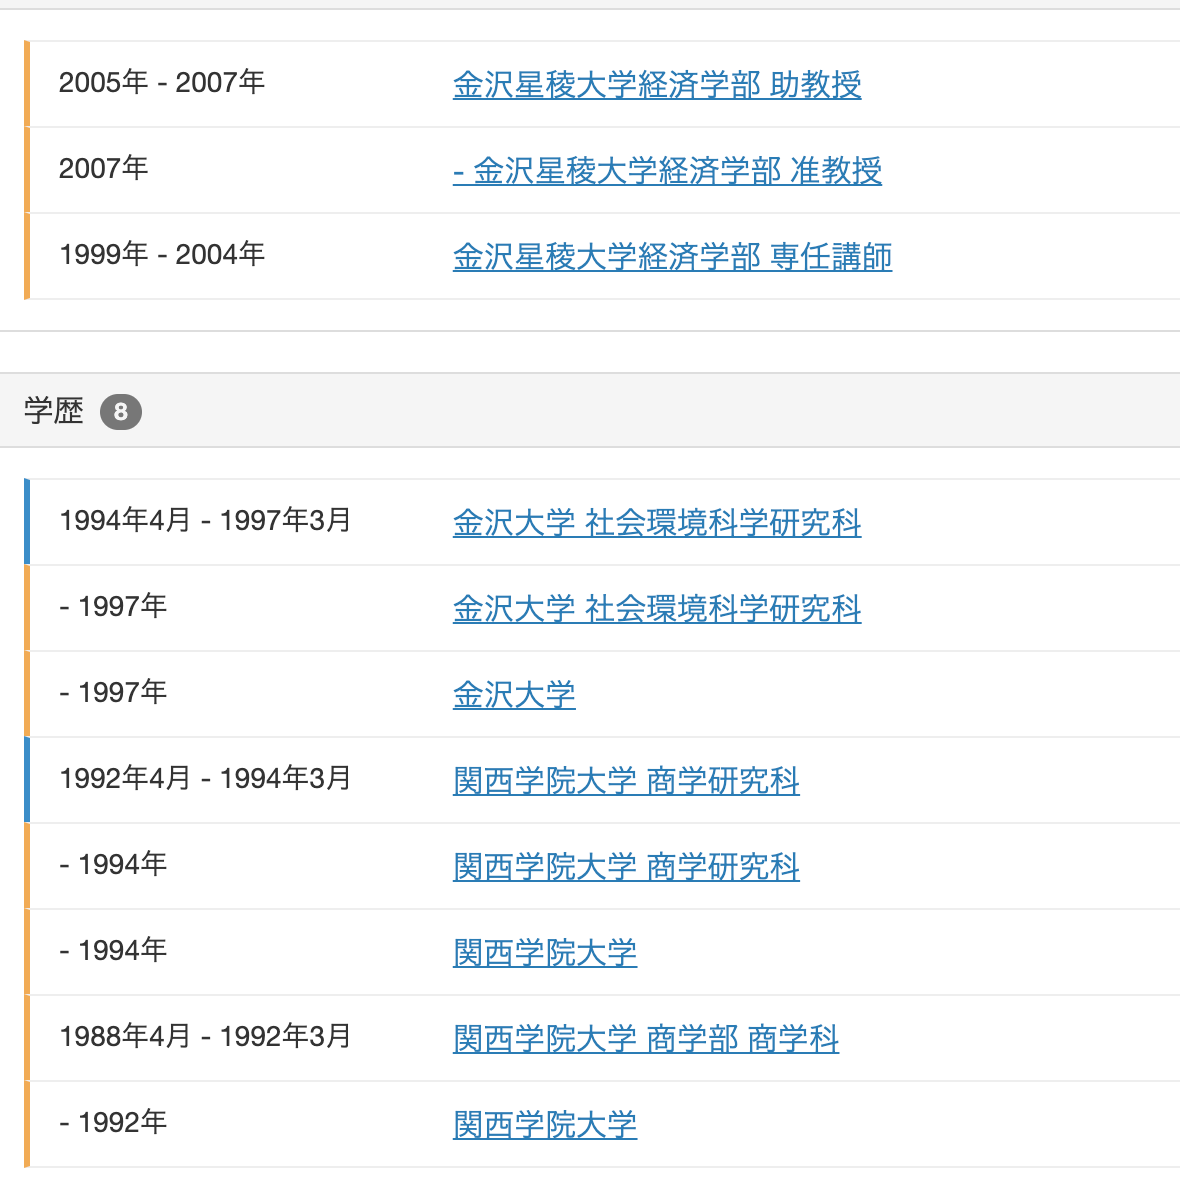This screenshot has height=1188, width=1180.
Task: Click the date text 1988年4月 - 1992年3月
Action: (x=205, y=1036)
